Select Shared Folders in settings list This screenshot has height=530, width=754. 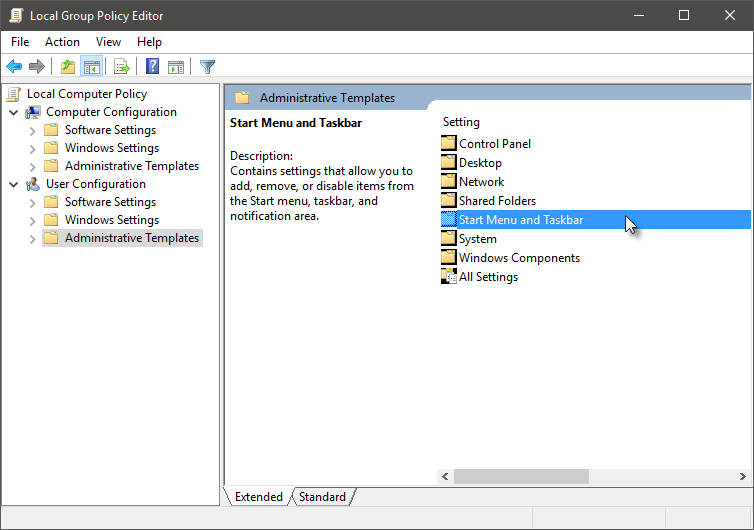[497, 201]
